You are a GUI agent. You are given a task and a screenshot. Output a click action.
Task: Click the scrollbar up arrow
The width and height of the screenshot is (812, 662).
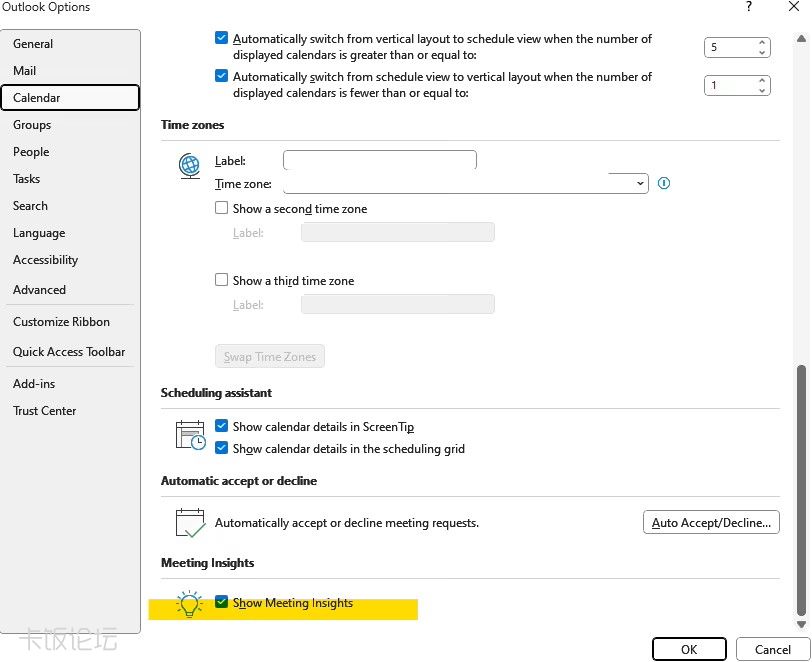coord(801,38)
